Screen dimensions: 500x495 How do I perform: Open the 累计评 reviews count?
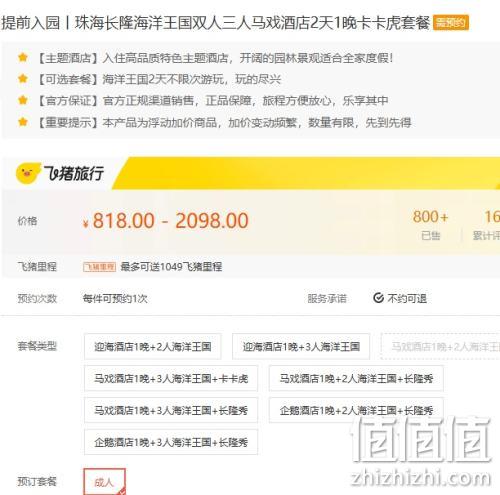tap(487, 225)
